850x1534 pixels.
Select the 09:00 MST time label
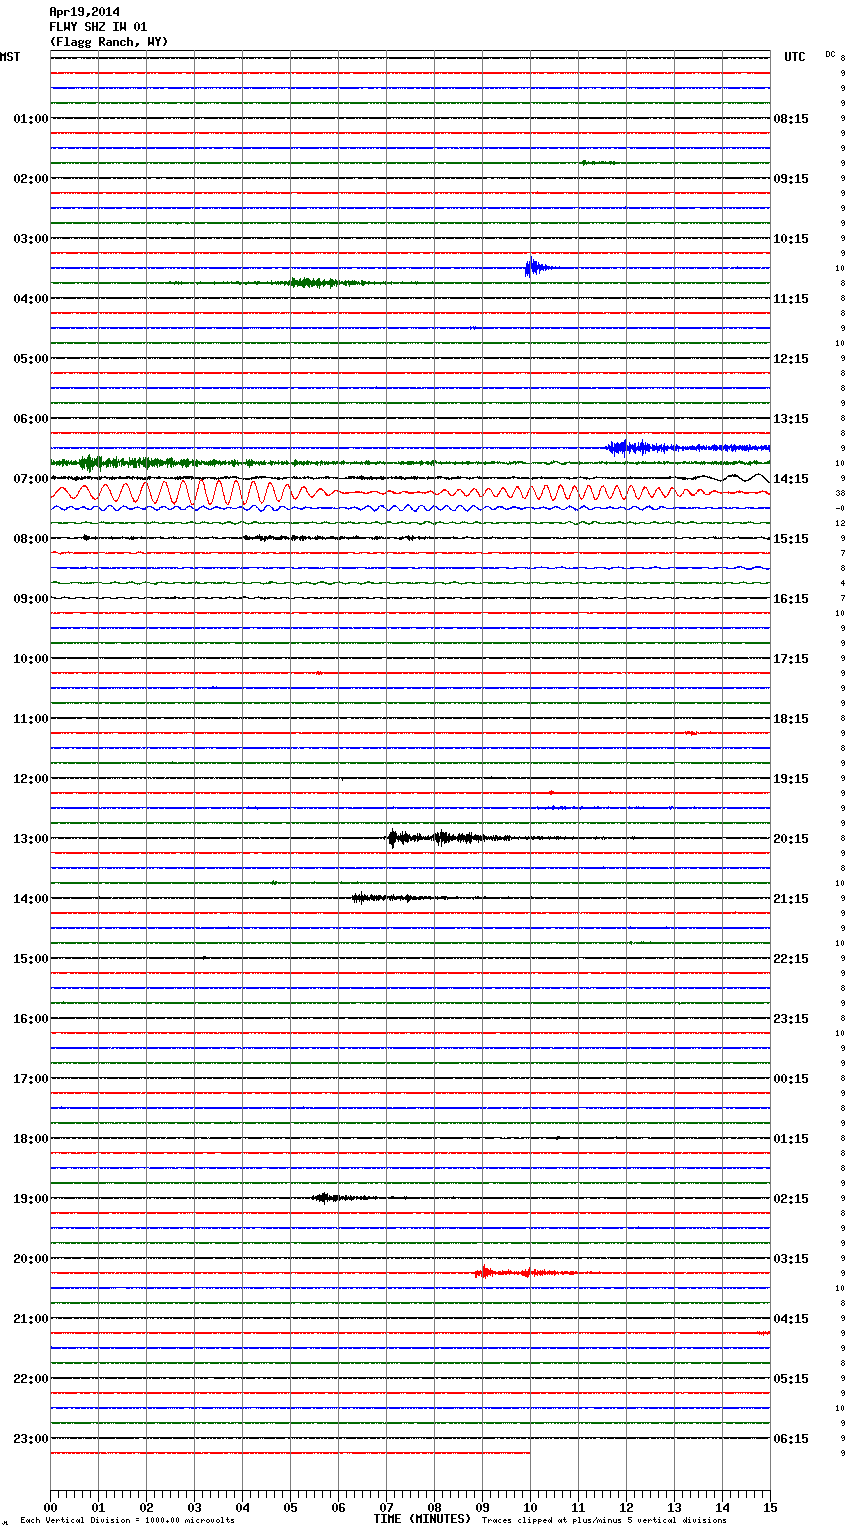(30, 599)
